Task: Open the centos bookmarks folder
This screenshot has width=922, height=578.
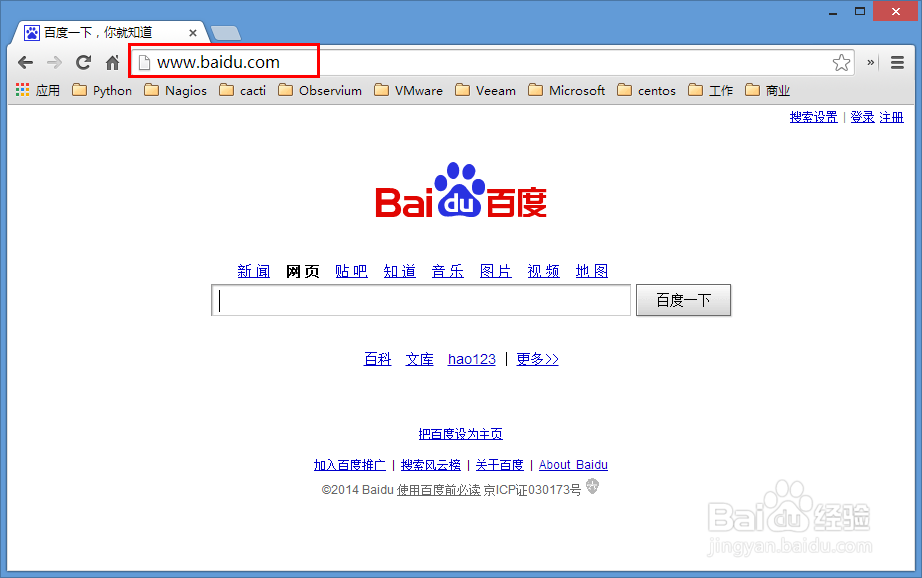Action: coord(646,90)
